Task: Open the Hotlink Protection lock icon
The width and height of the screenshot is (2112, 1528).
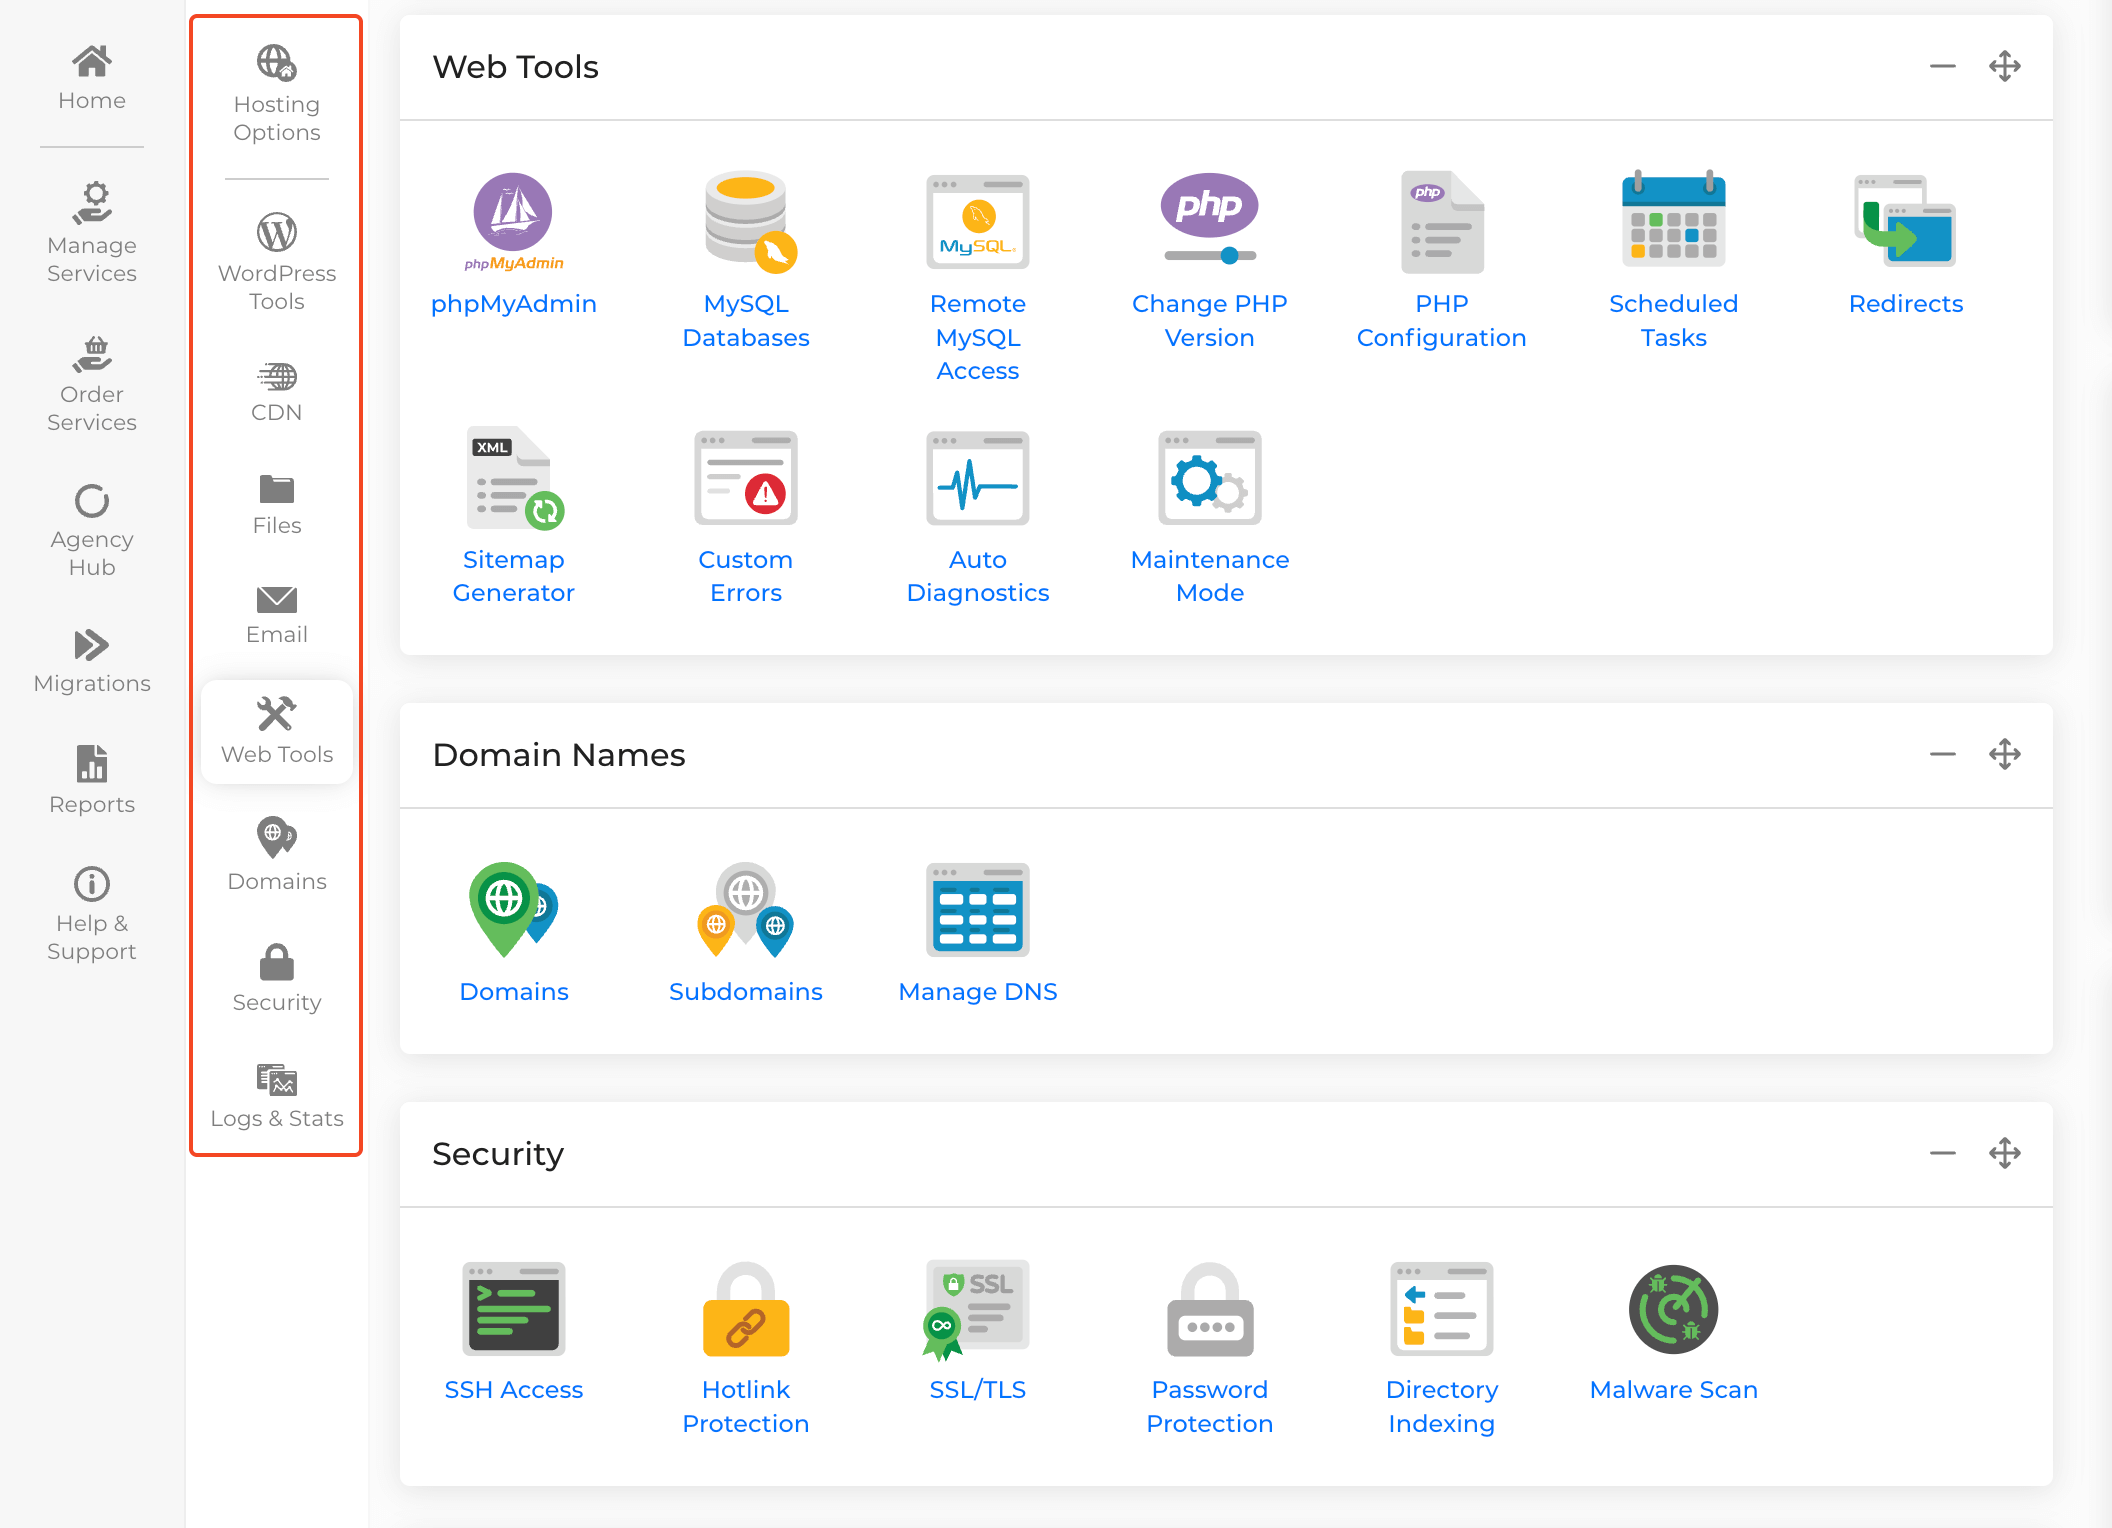Action: pyautogui.click(x=746, y=1308)
